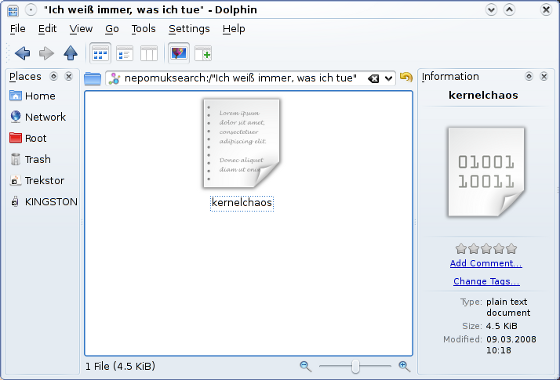Zoom in with the plus magnifier
This screenshot has height=380, width=560.
coord(404,366)
